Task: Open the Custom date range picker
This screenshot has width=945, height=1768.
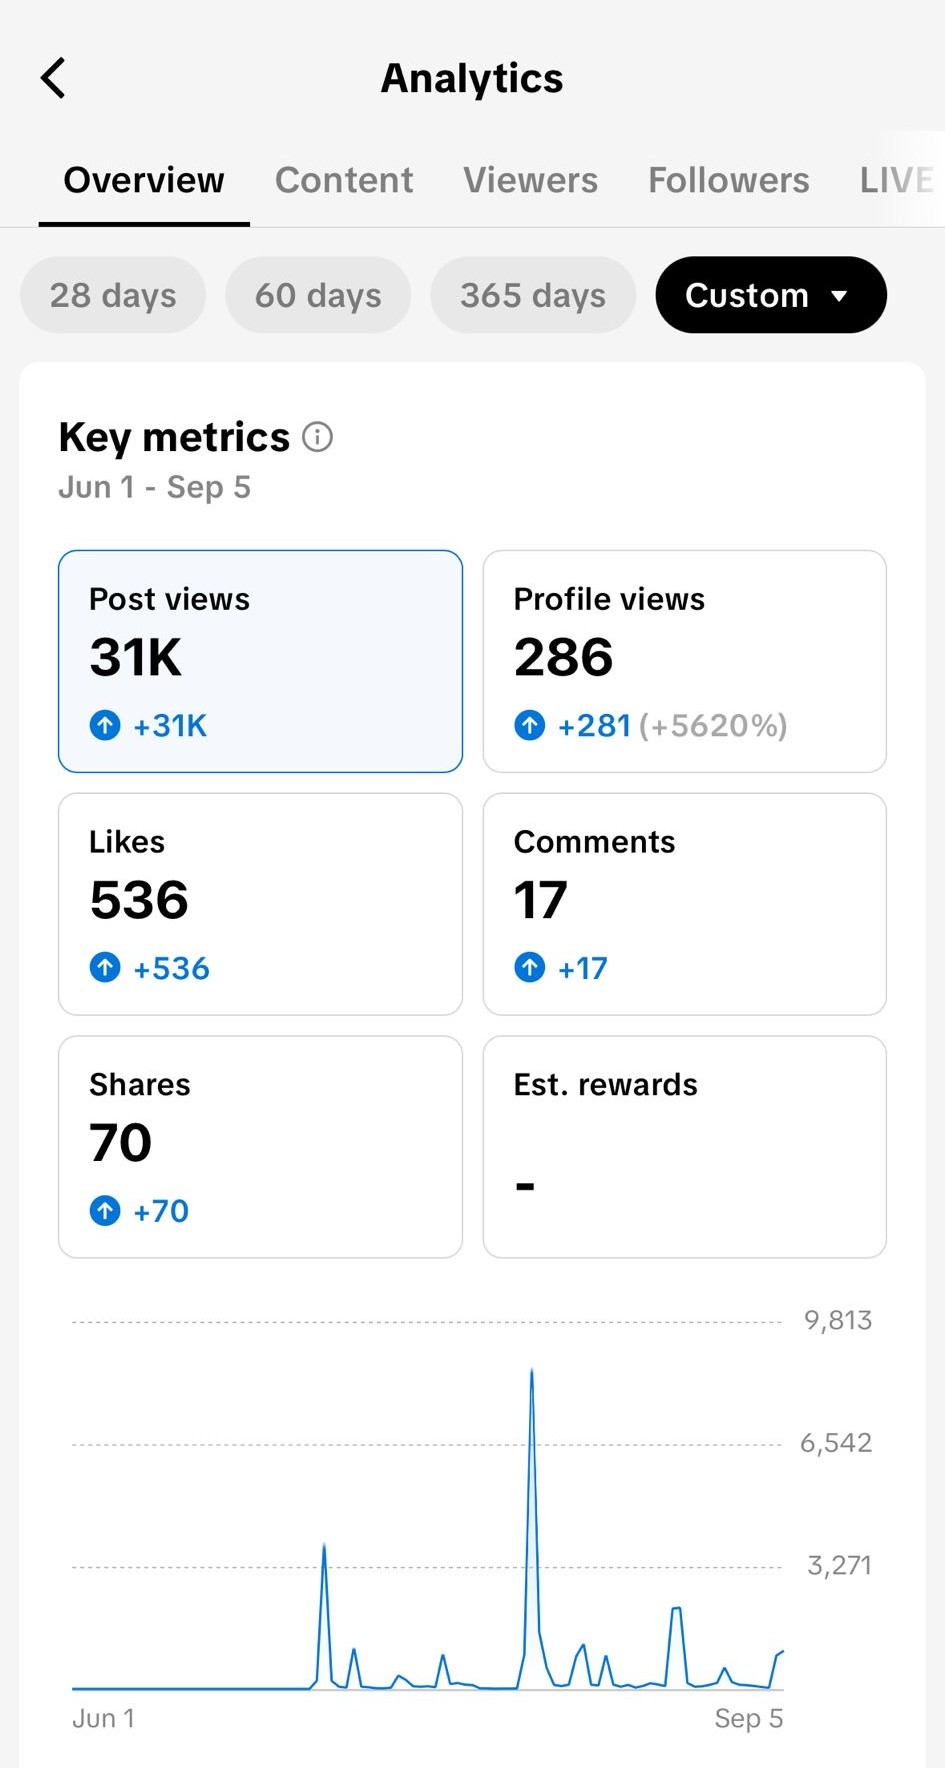Action: 770,295
